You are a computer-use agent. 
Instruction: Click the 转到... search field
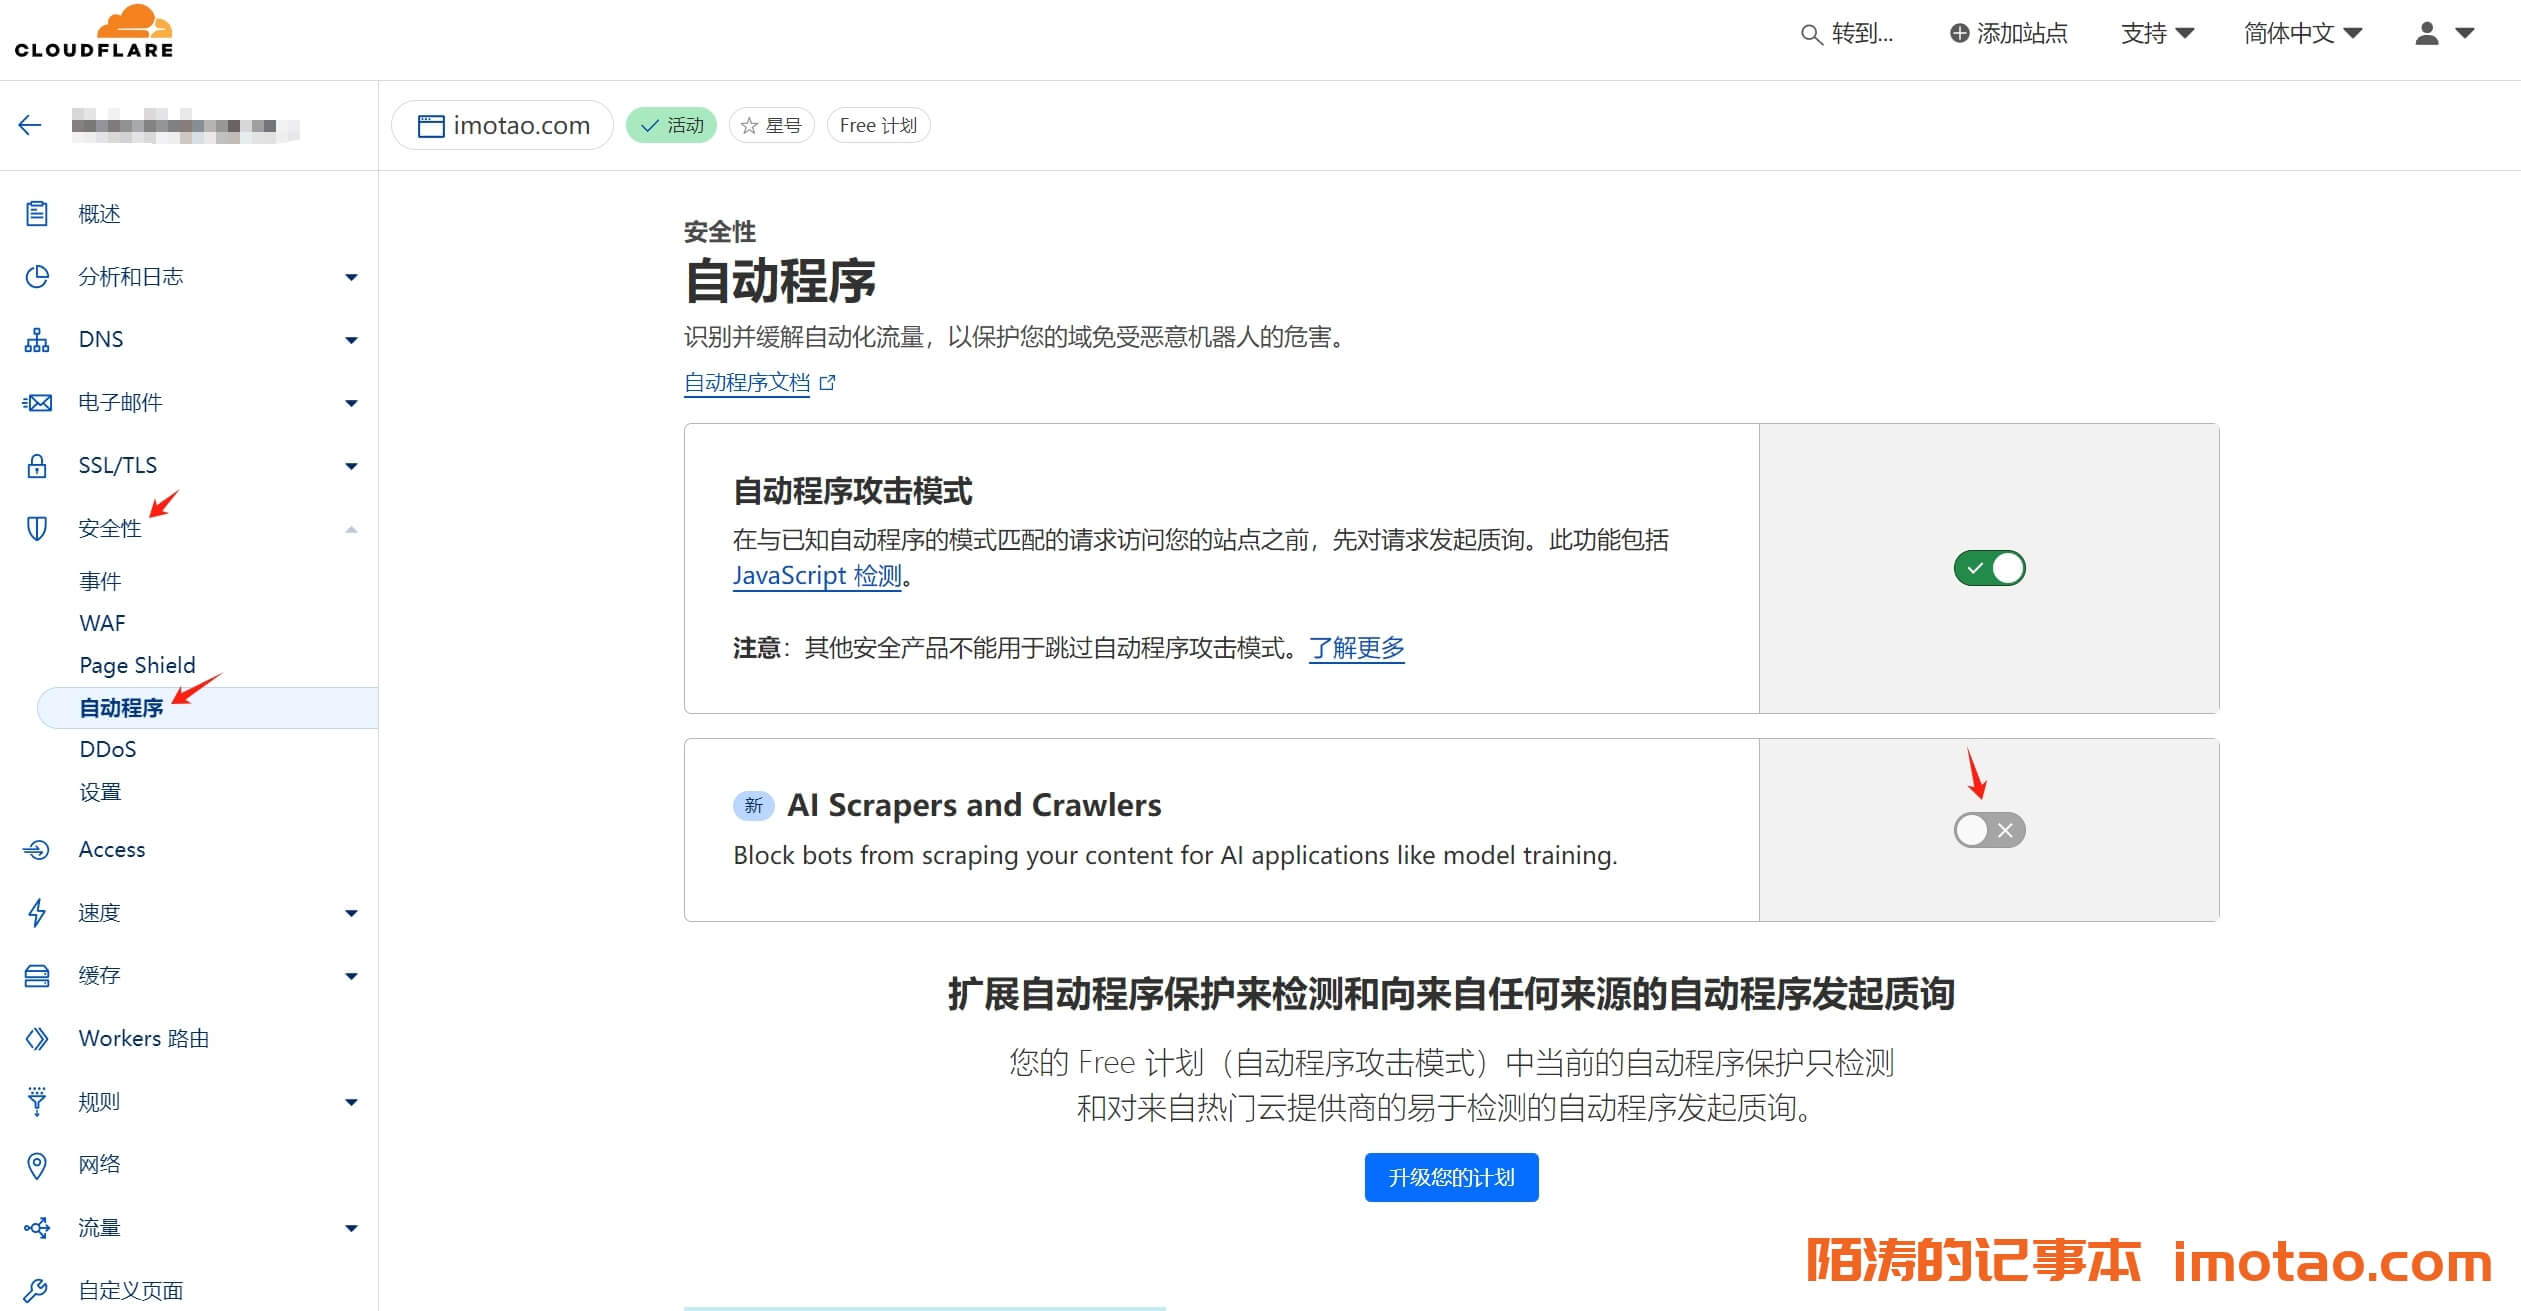point(1848,34)
